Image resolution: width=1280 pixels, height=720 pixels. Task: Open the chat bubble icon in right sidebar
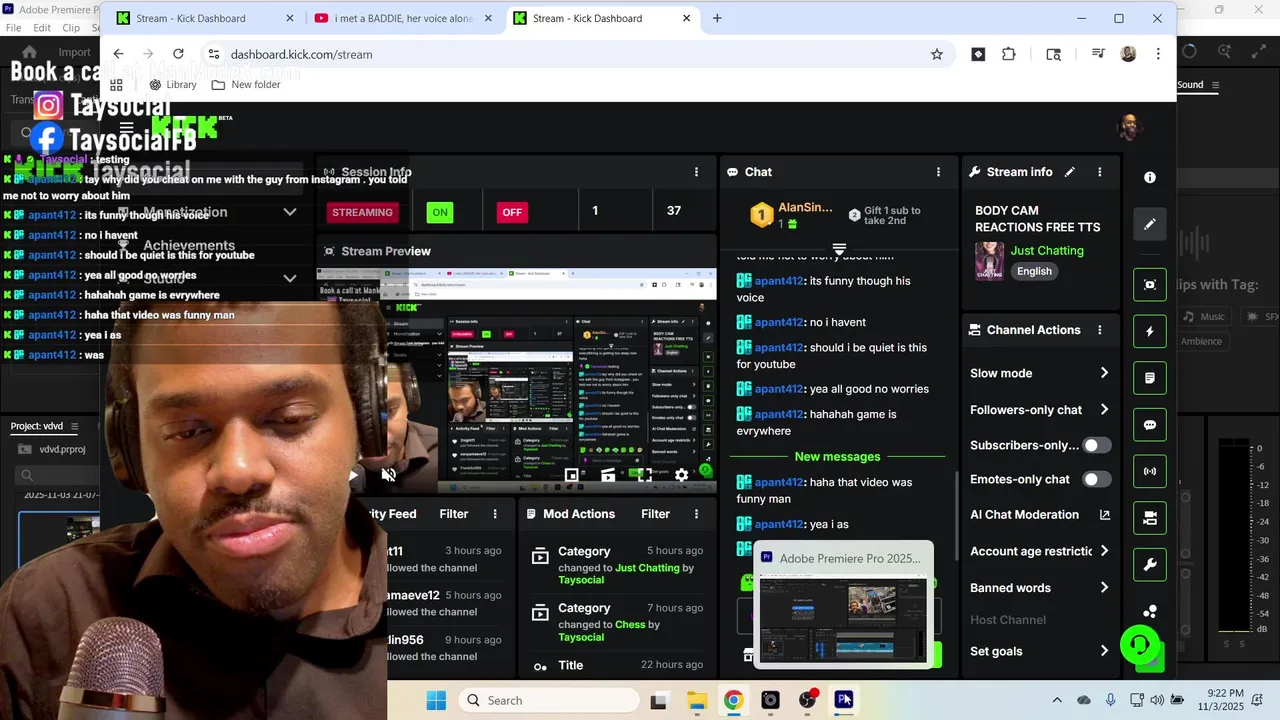pos(1150,425)
